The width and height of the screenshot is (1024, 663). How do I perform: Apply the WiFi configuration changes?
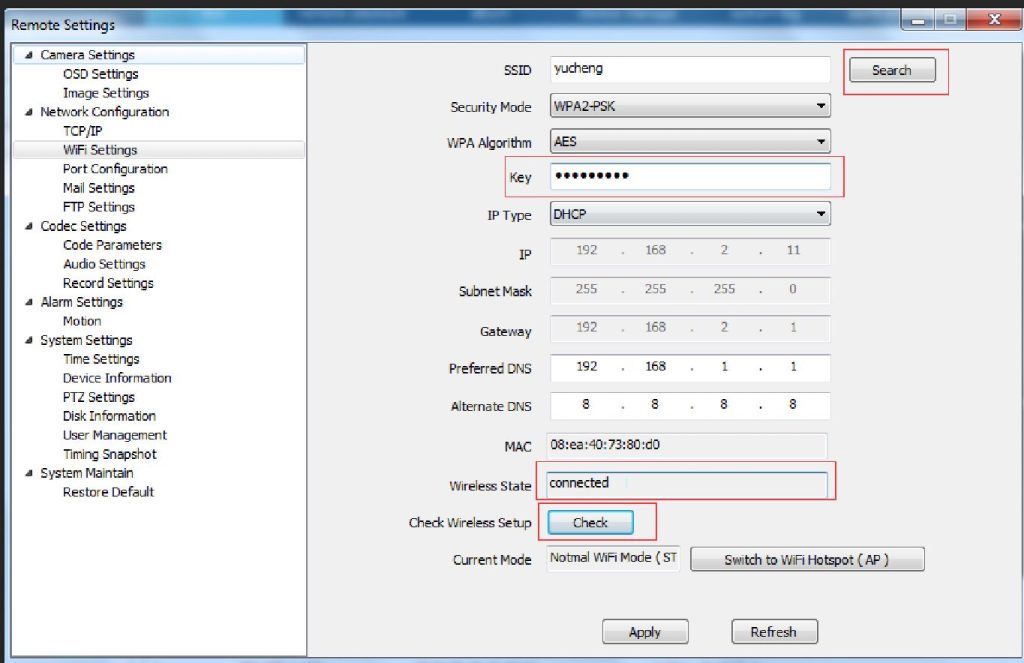click(645, 631)
